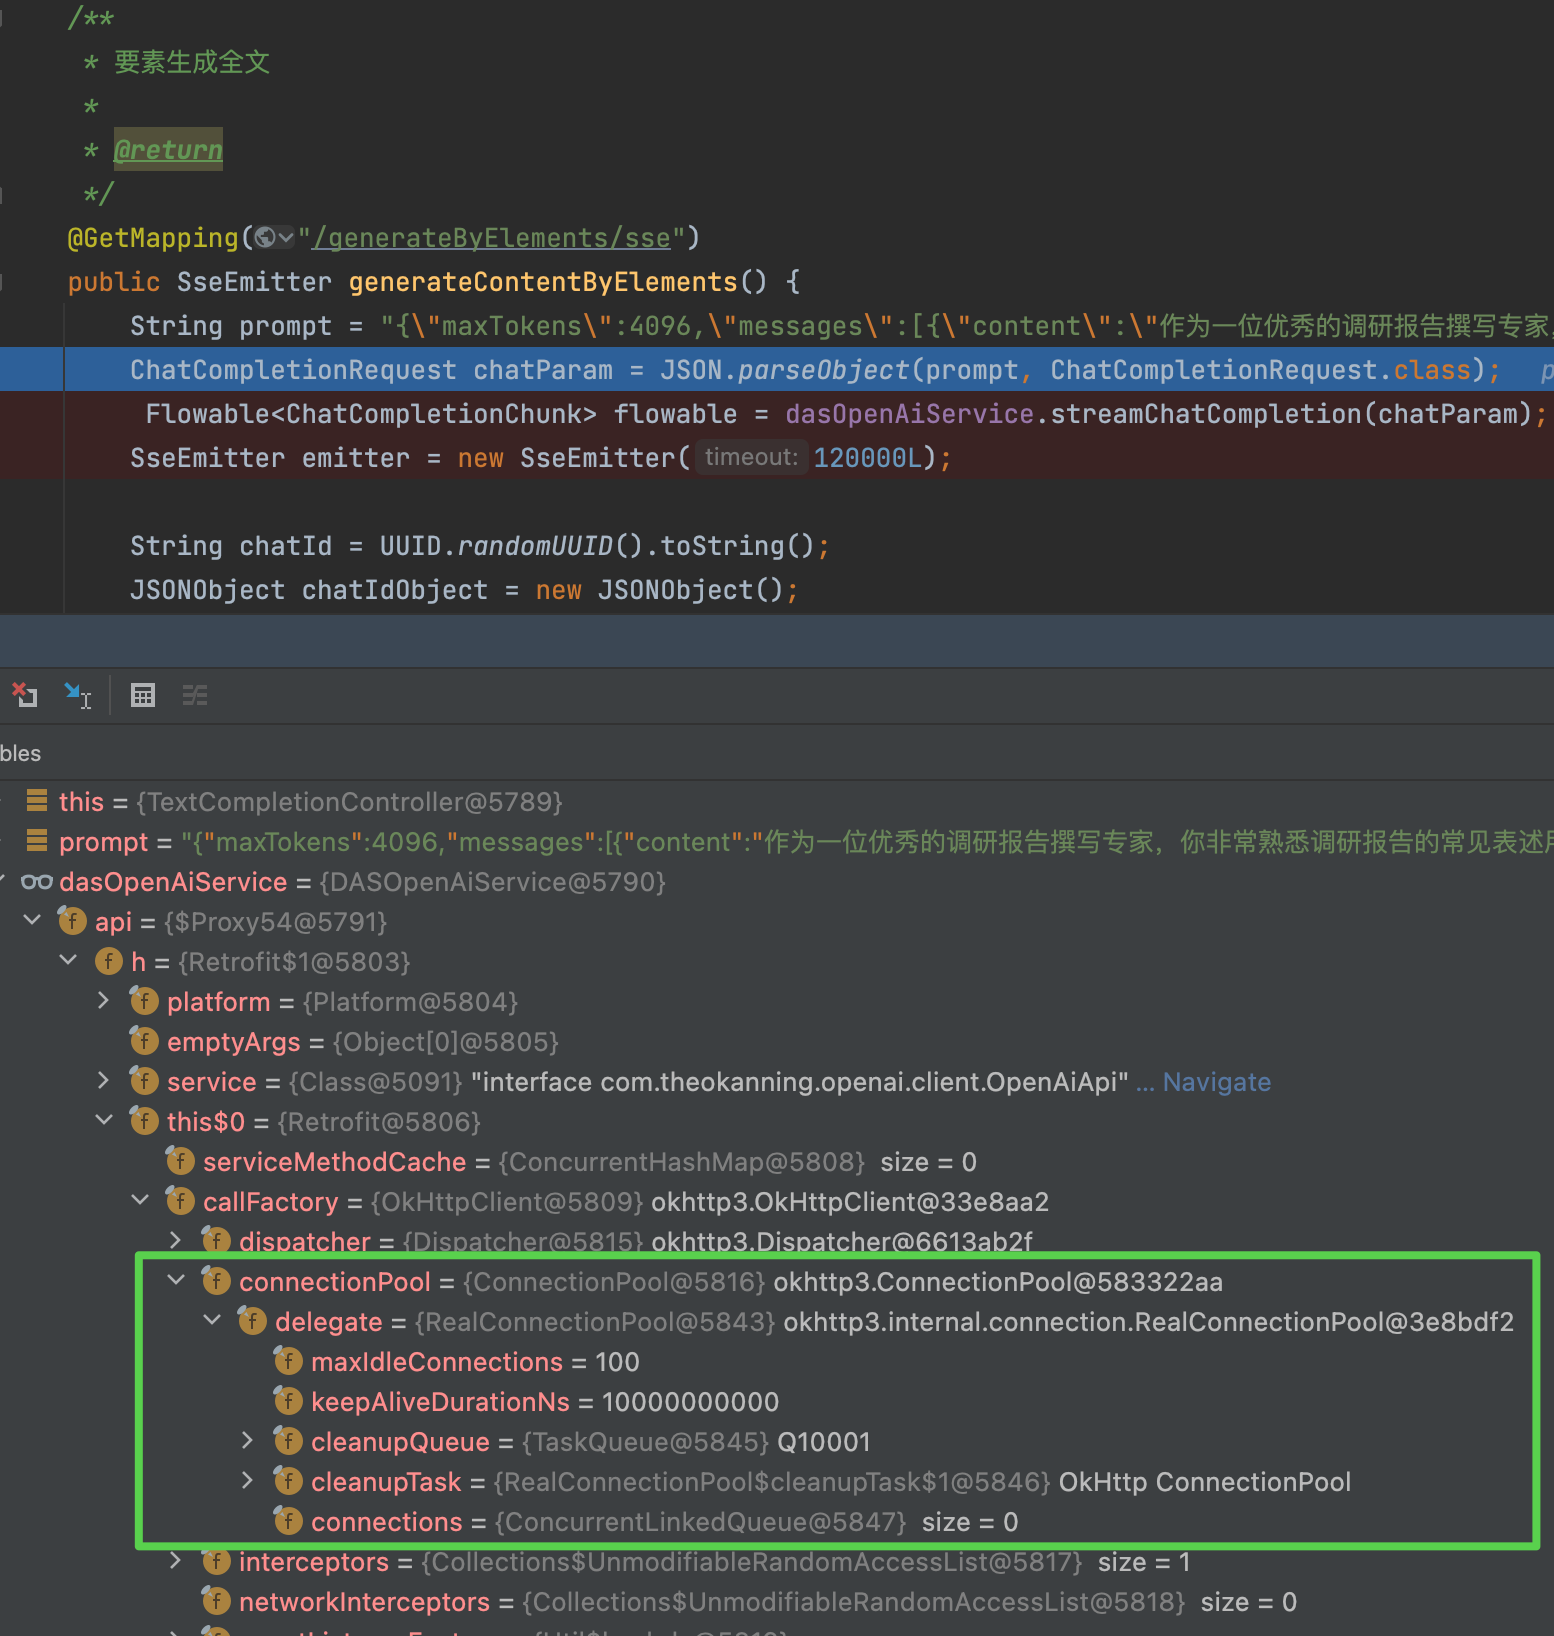
Task: Click the drop frame toolbar icon
Action: click(x=24, y=694)
